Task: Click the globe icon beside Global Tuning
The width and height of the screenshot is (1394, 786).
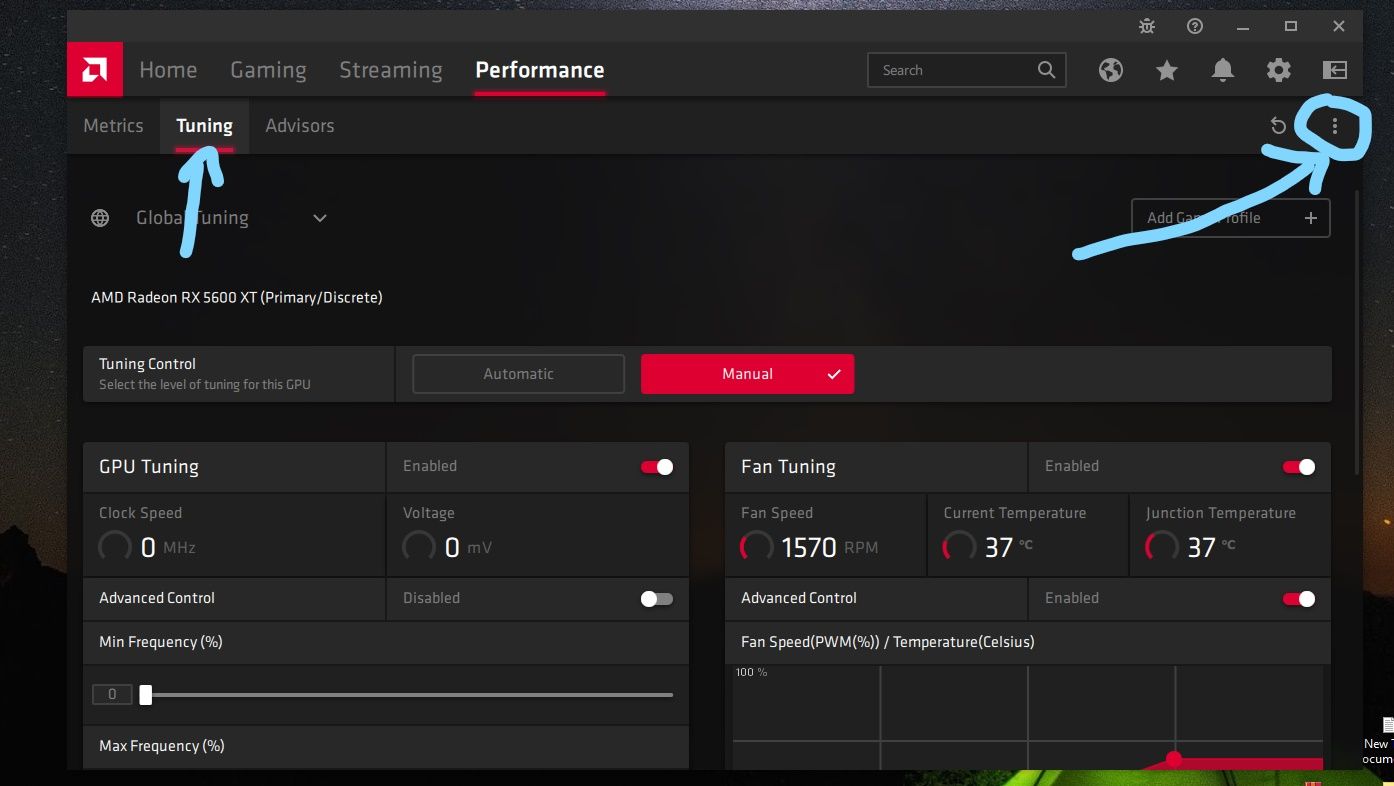Action: coord(100,218)
